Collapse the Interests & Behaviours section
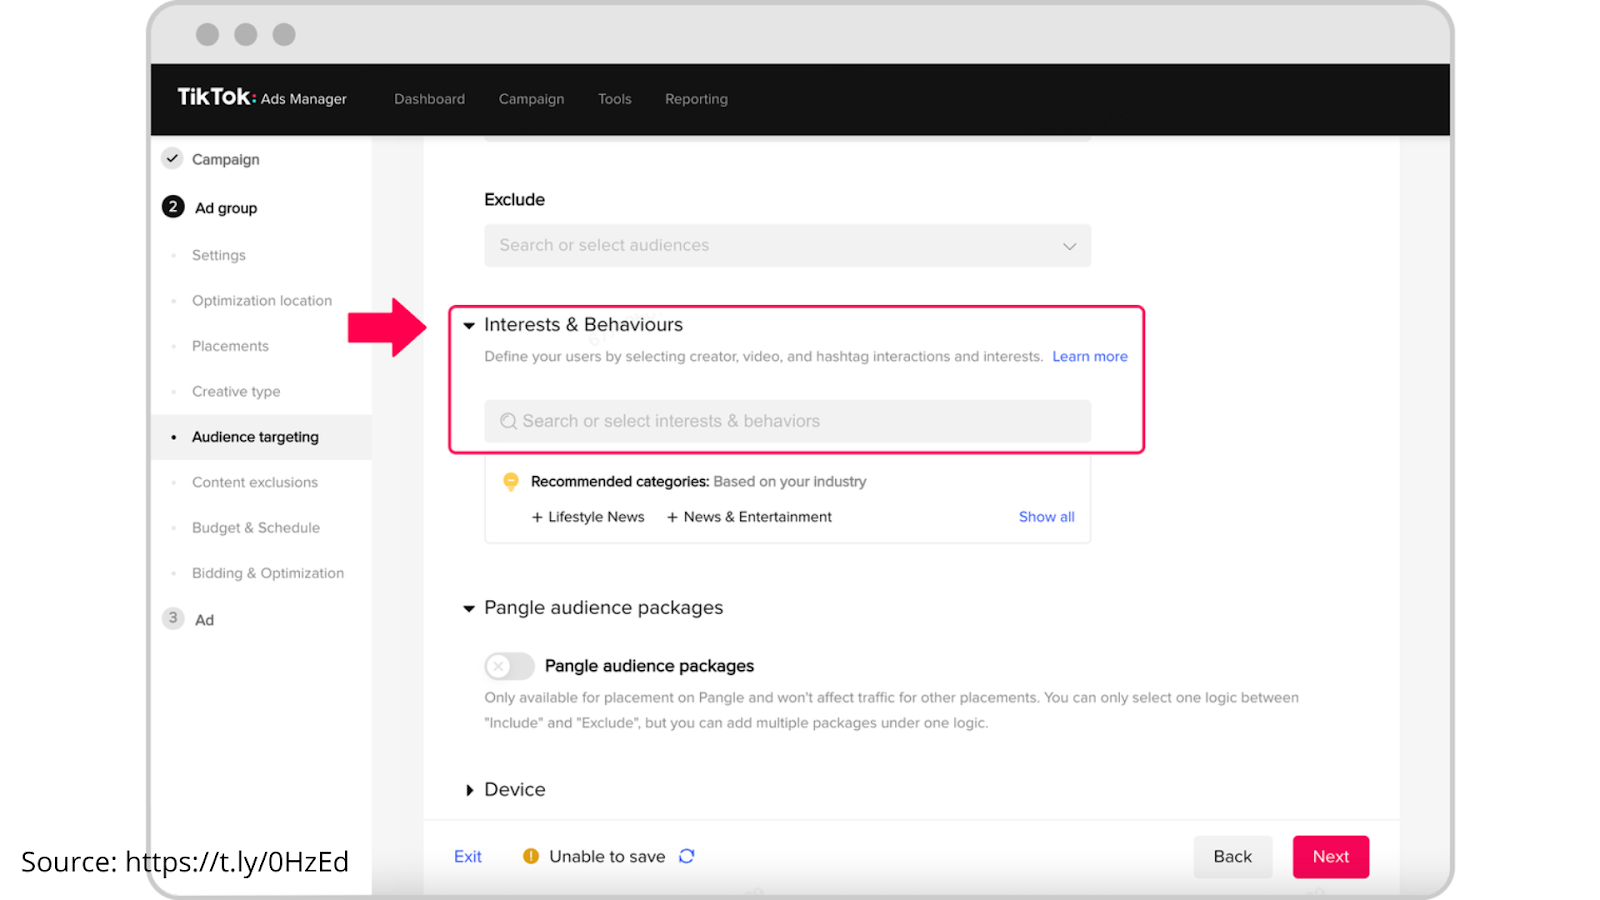1600x900 pixels. (469, 325)
